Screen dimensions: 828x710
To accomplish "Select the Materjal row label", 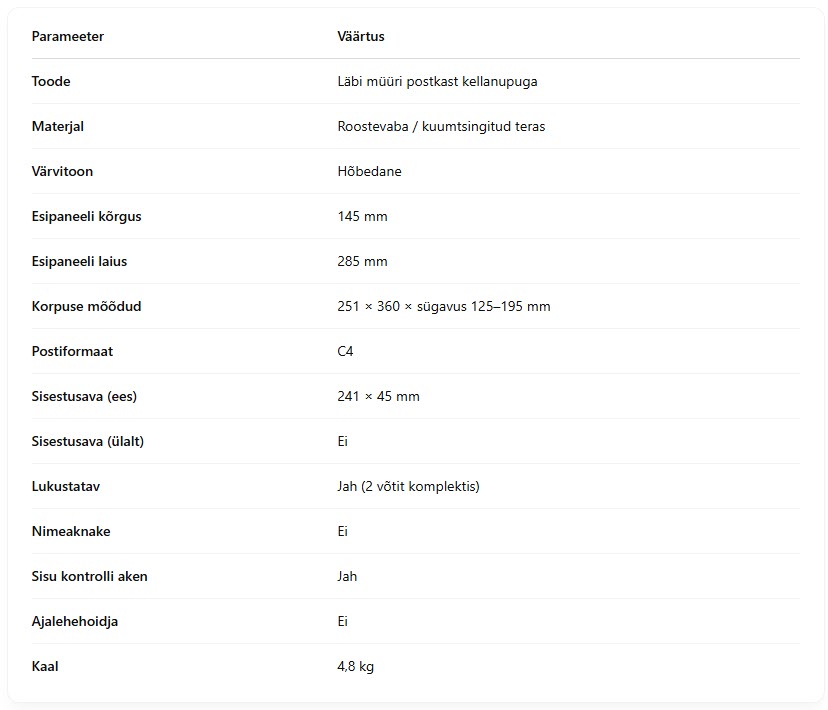I will (58, 126).
